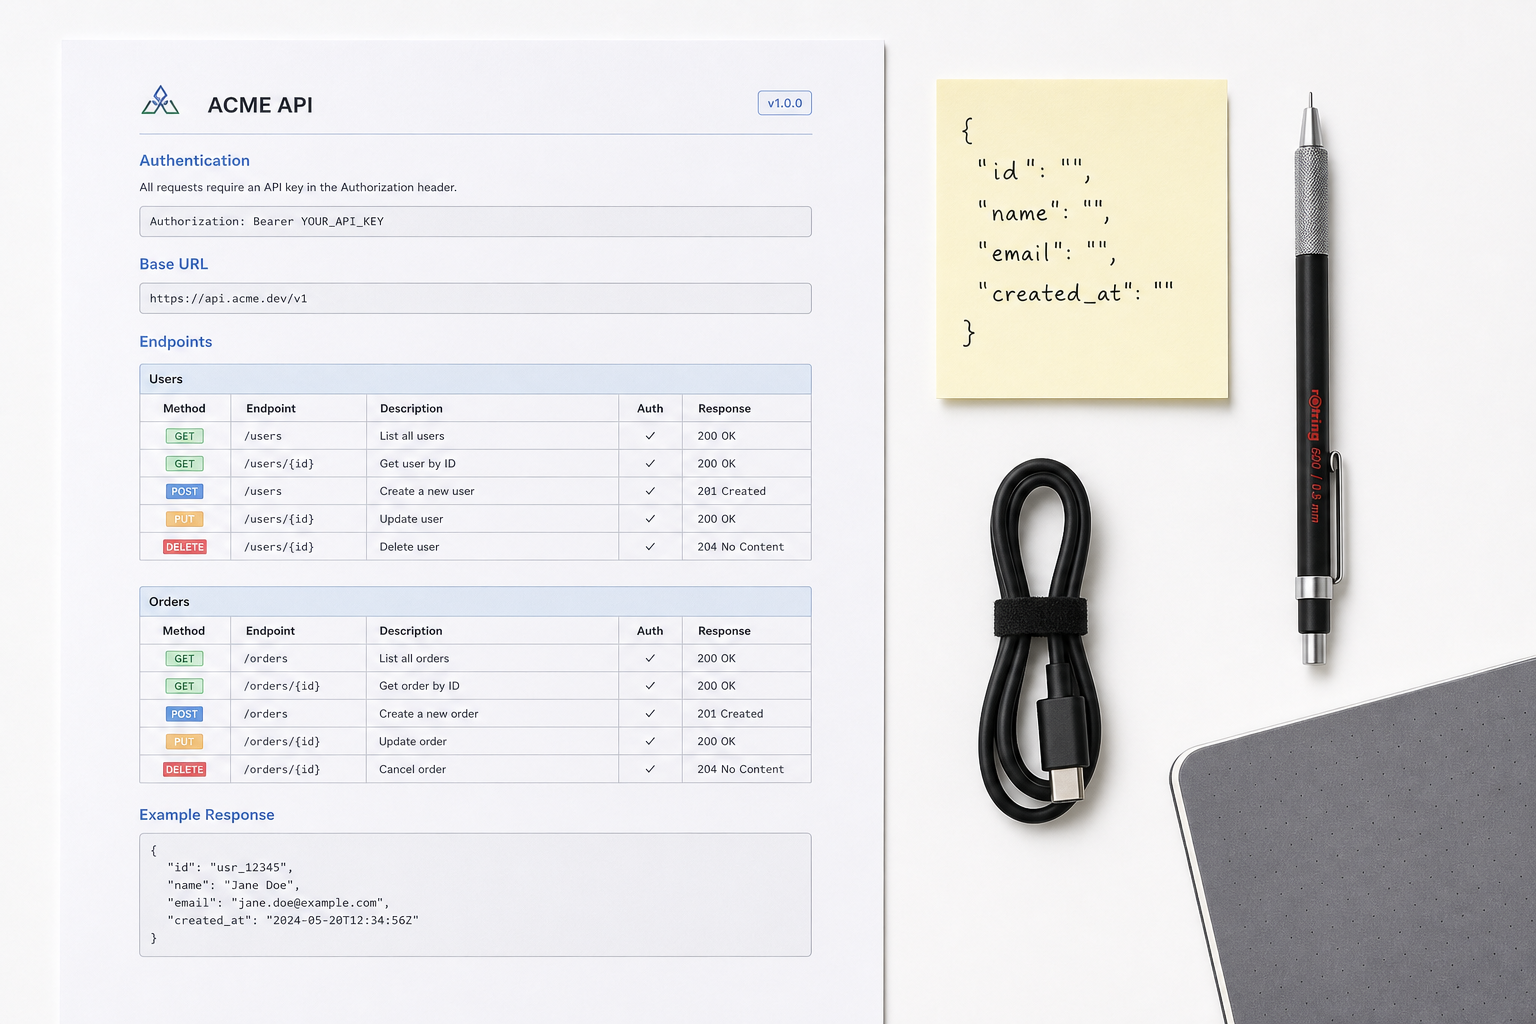Click the Users table title bar
The height and width of the screenshot is (1024, 1536).
pyautogui.click(x=475, y=379)
